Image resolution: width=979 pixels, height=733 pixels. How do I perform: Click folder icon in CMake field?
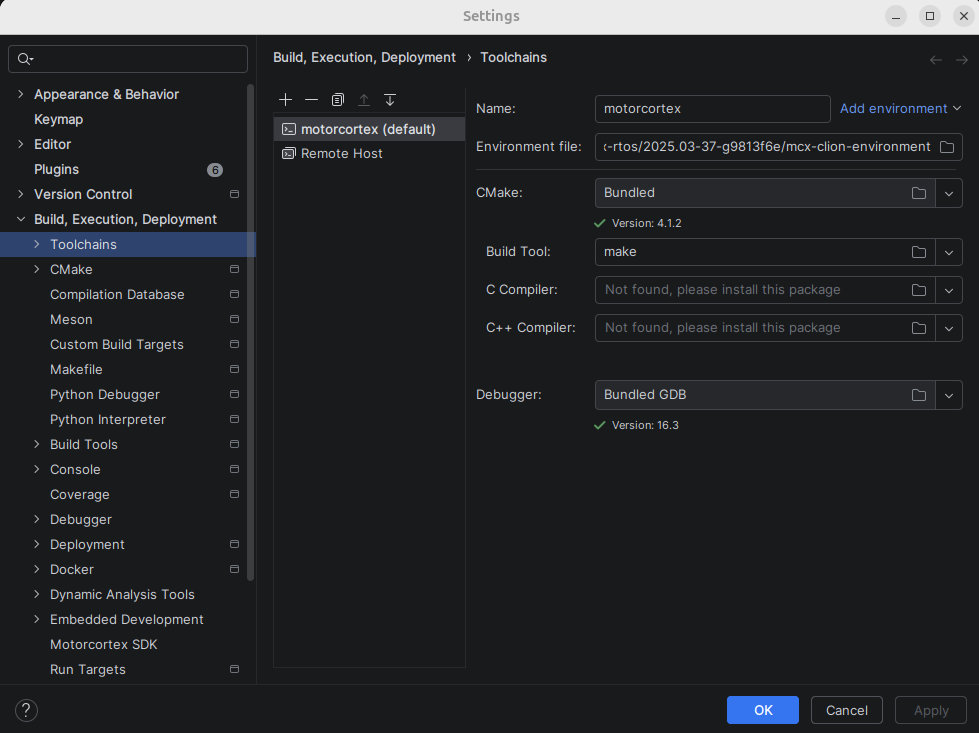pyautogui.click(x=918, y=193)
